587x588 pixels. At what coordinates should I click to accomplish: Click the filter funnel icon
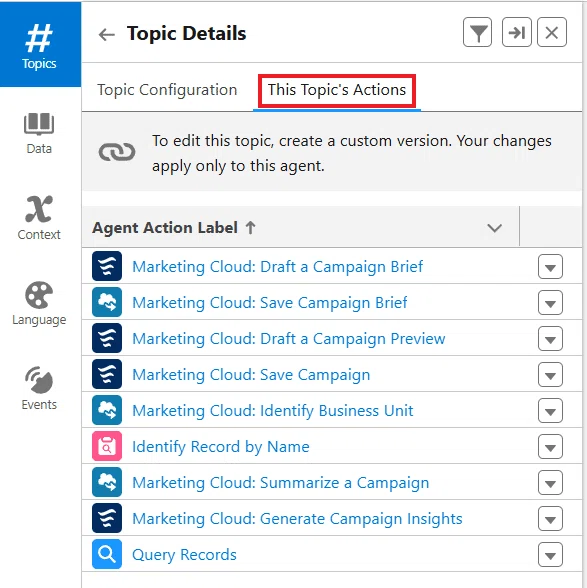coord(477,33)
